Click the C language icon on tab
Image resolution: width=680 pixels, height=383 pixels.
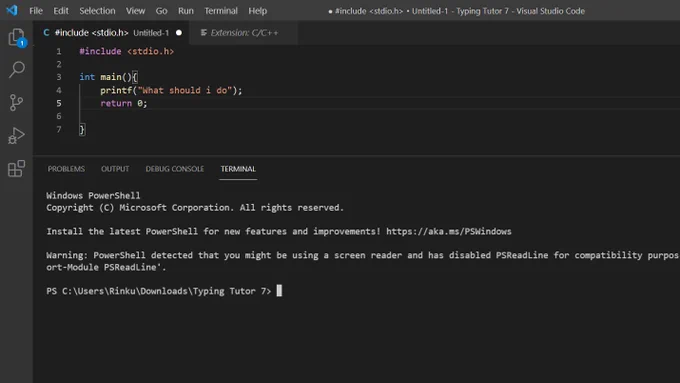click(46, 33)
